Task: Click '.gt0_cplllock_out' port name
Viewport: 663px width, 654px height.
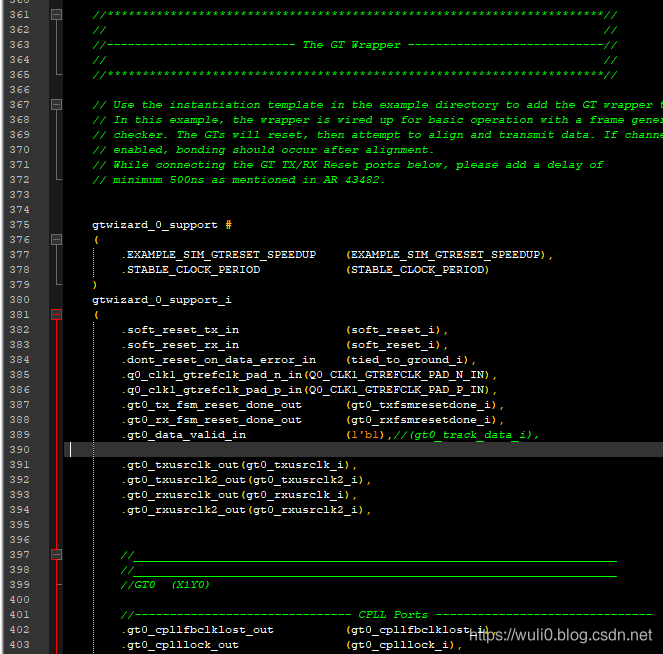Action: [181, 645]
